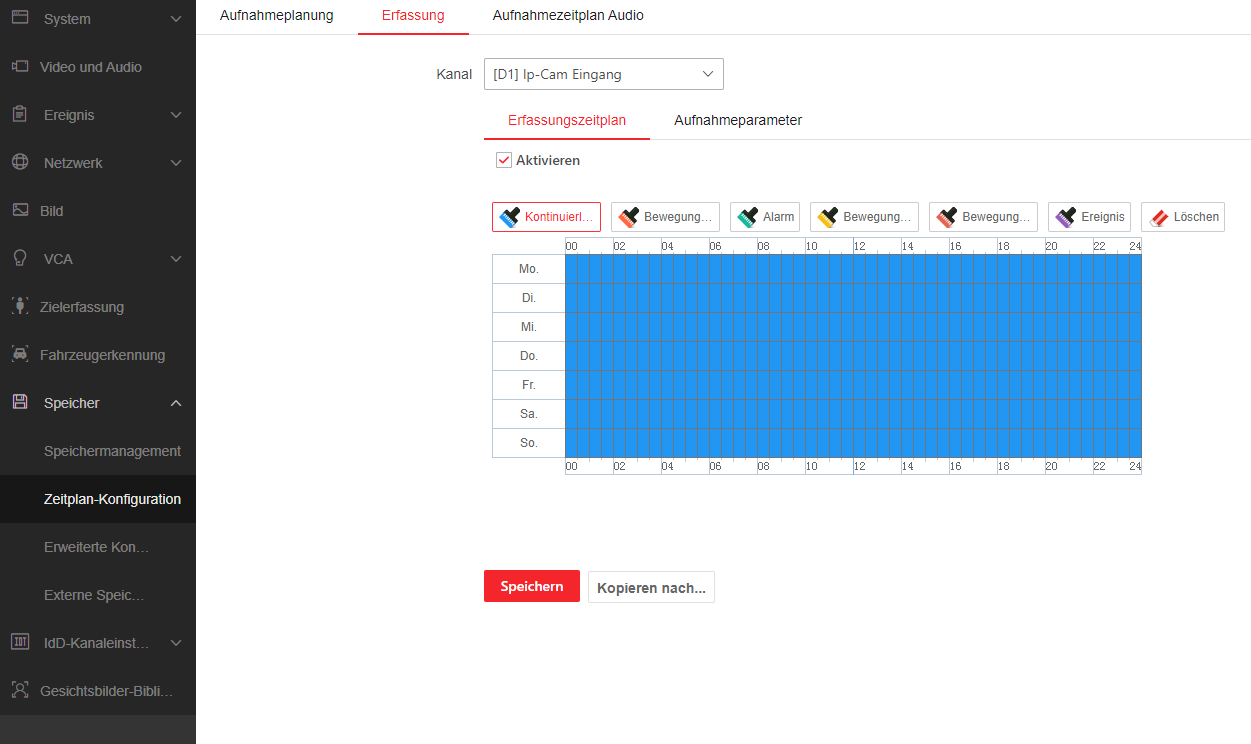Switch to the Aufnahmeplanung tab

click(x=276, y=16)
